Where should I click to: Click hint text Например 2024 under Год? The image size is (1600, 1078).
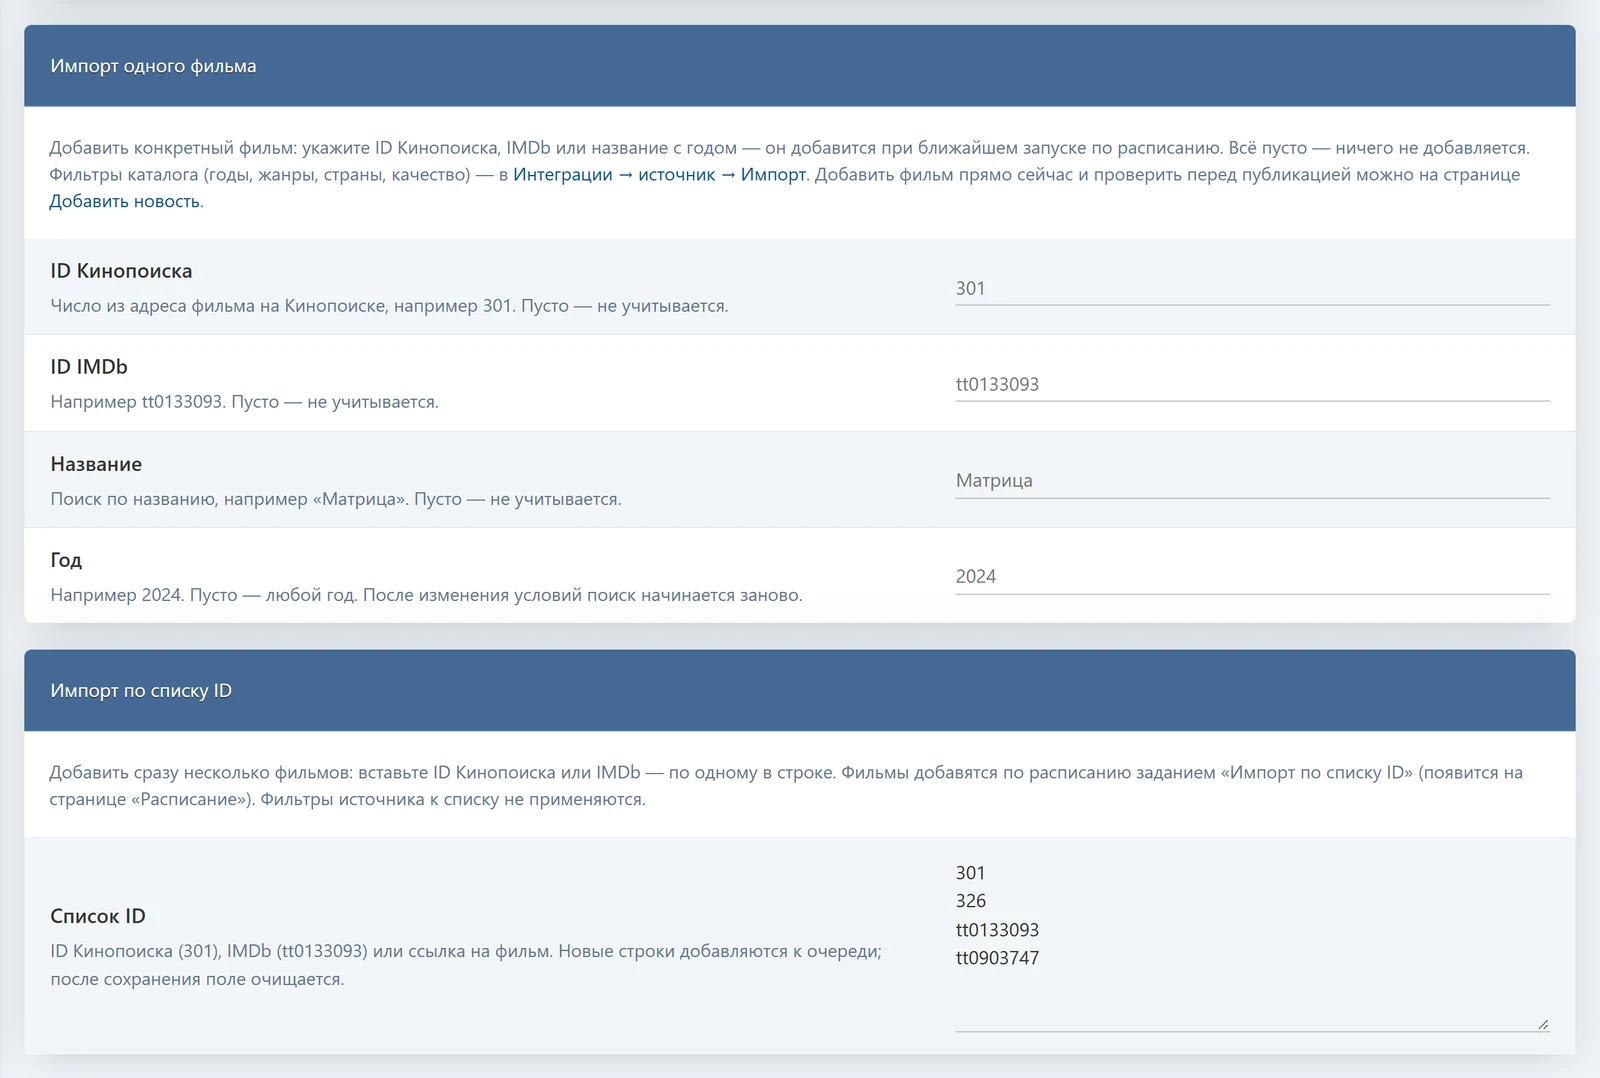pos(426,595)
